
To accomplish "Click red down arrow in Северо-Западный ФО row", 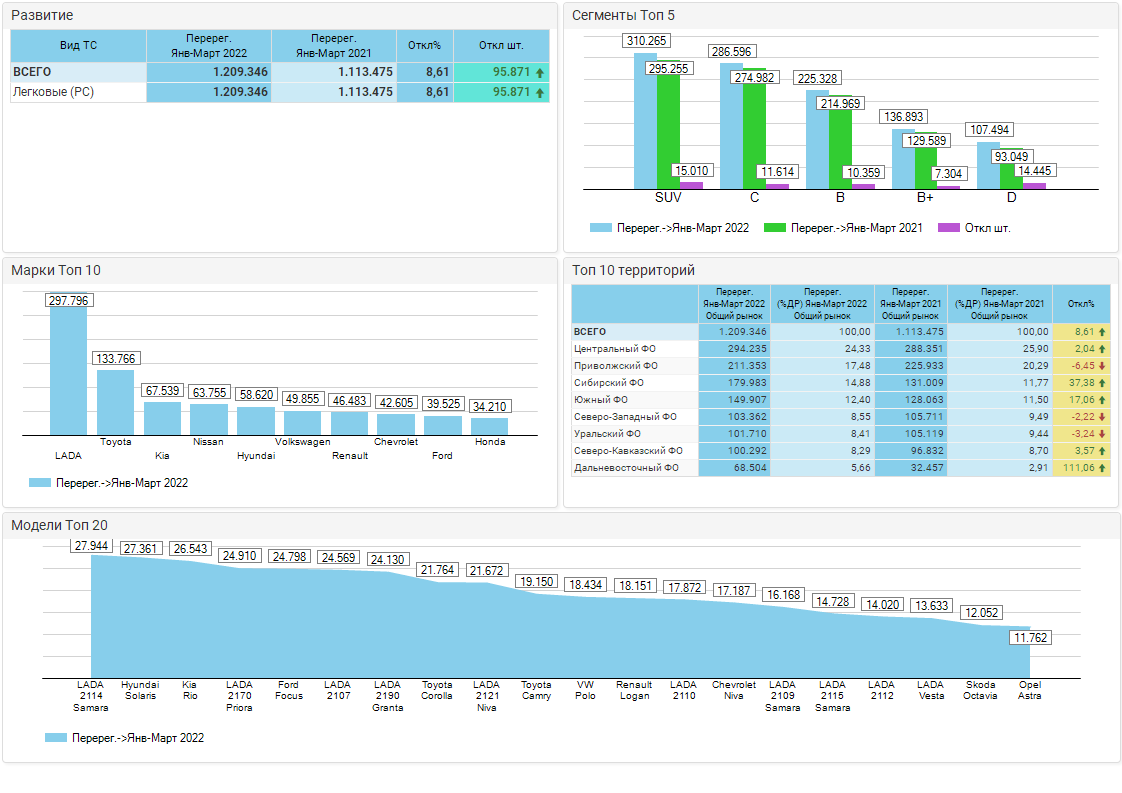I will tap(1102, 417).
